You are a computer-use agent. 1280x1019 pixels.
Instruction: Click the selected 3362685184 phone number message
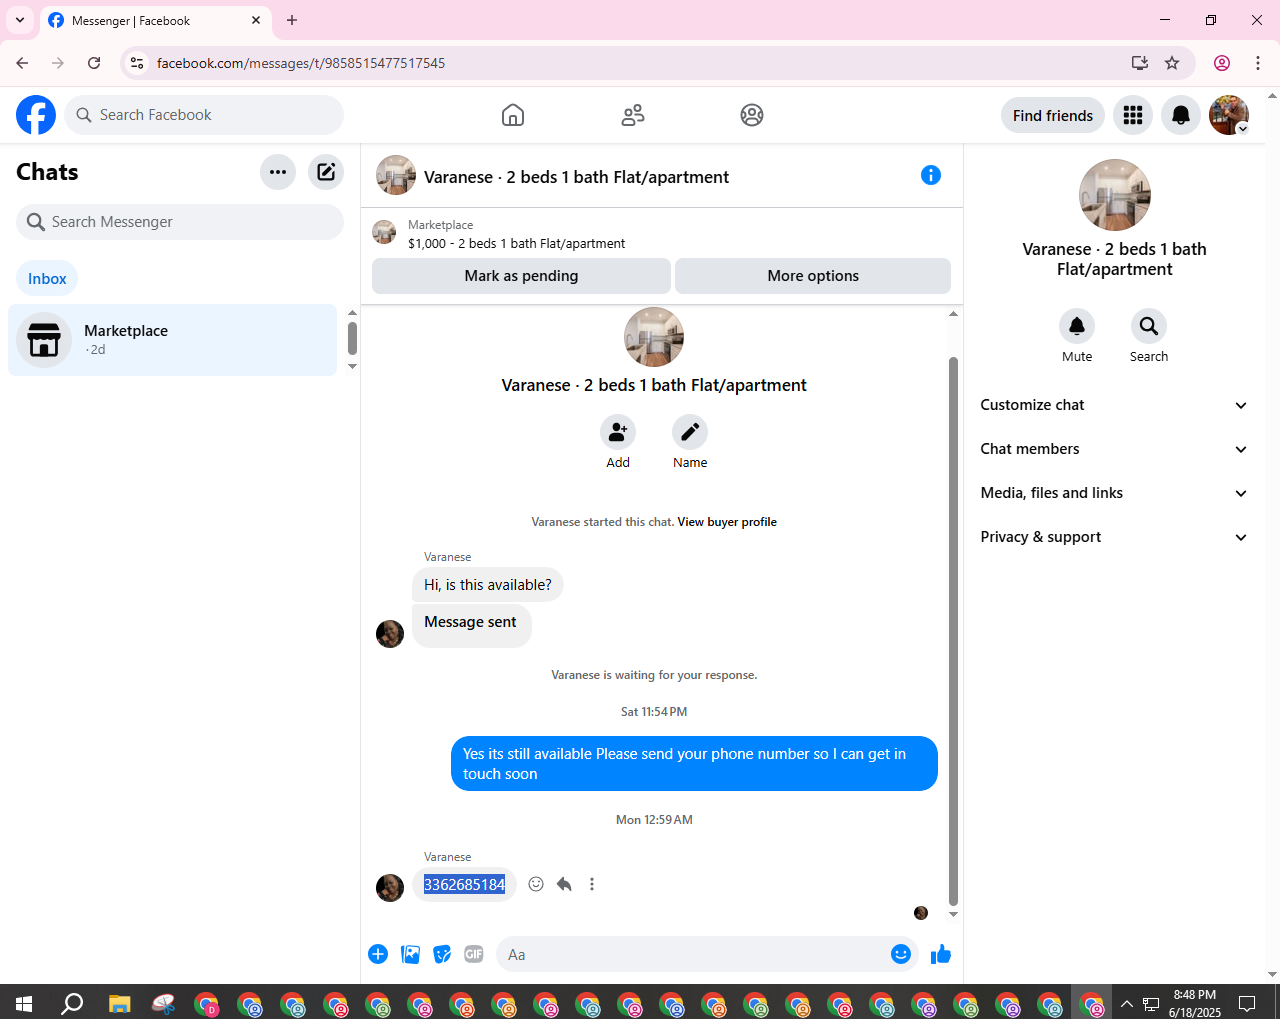[465, 884]
